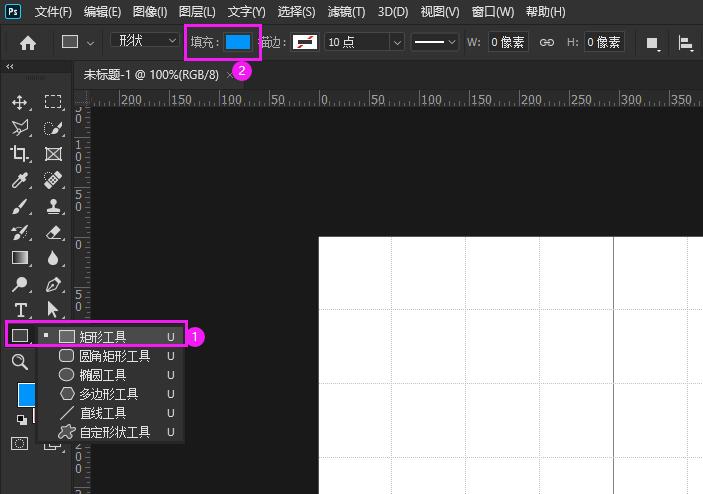
Task: Select the Crop tool
Action: [20, 154]
